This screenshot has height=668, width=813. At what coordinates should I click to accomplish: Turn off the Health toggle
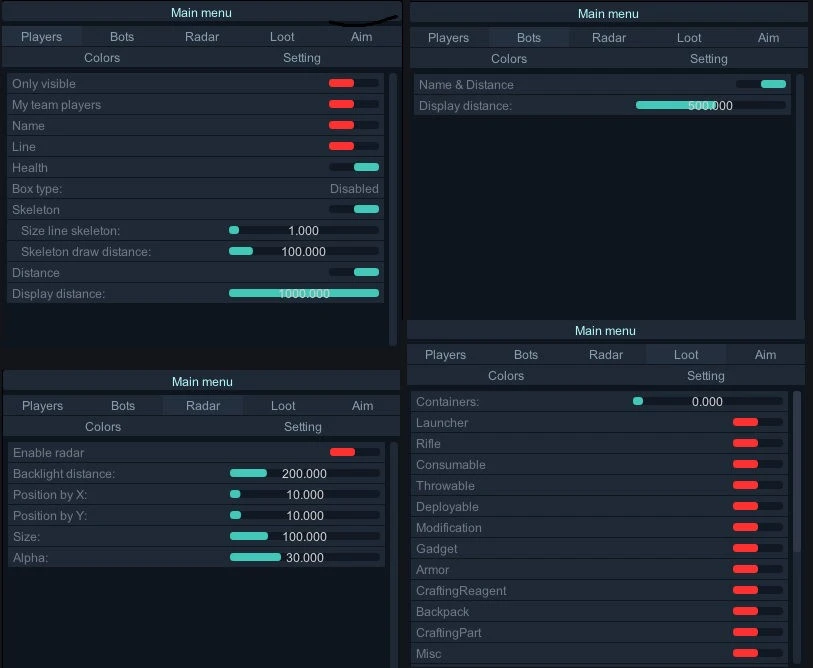(353, 167)
